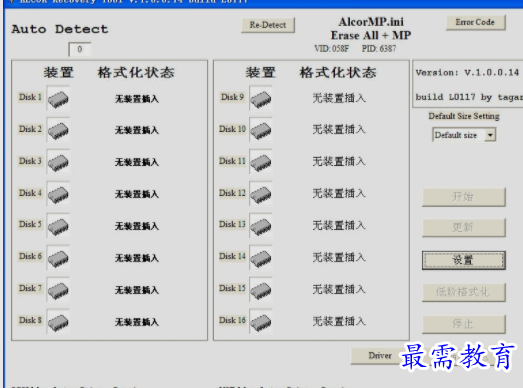Select the Disk 16 label
This screenshot has width=523, height=388.
click(x=232, y=320)
